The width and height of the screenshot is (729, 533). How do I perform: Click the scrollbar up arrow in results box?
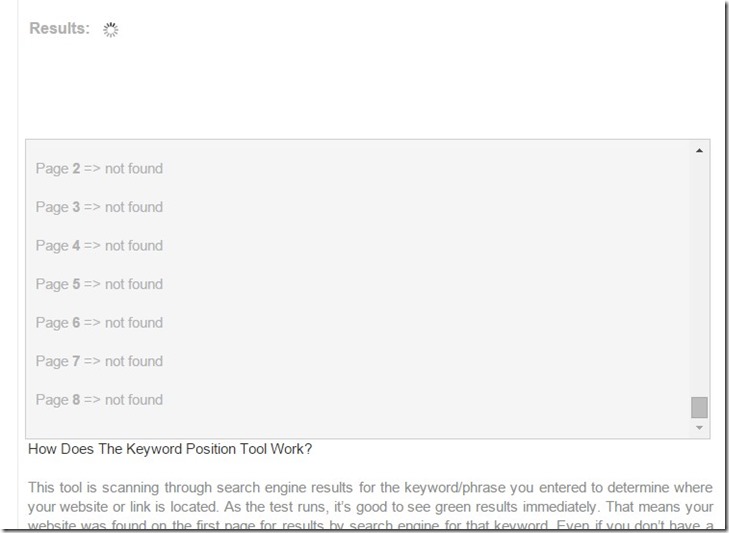(699, 150)
